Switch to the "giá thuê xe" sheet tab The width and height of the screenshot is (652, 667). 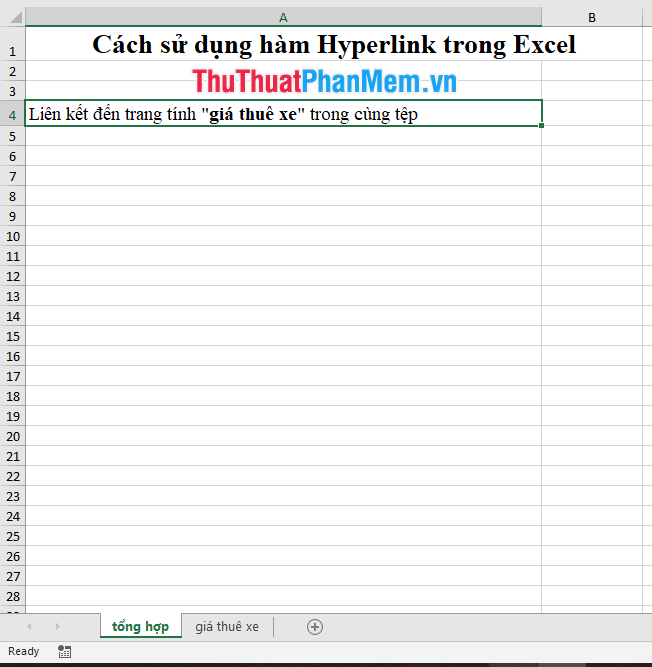point(227,627)
